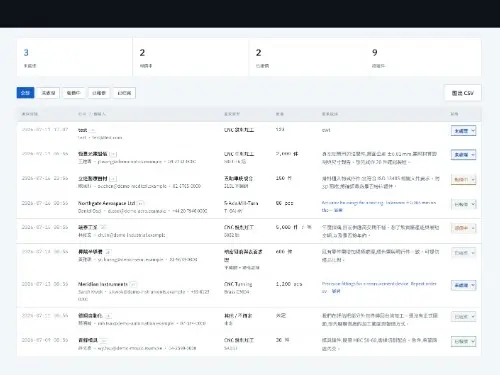500x375 pixels.
Task: Click the CSV export button
Action: click(x=463, y=93)
